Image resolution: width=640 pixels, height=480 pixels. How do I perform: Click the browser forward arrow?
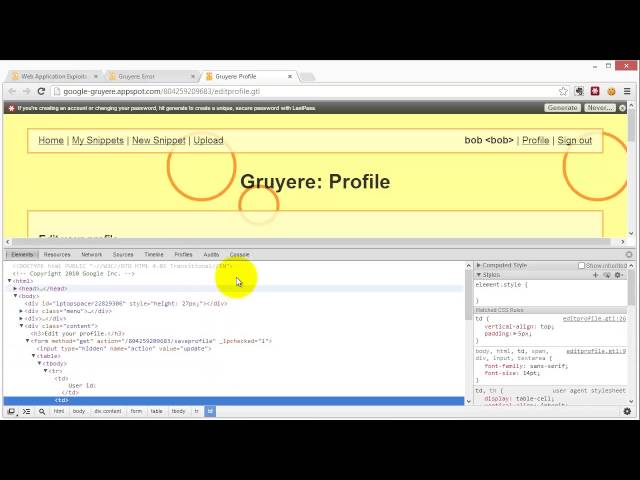[x=27, y=91]
